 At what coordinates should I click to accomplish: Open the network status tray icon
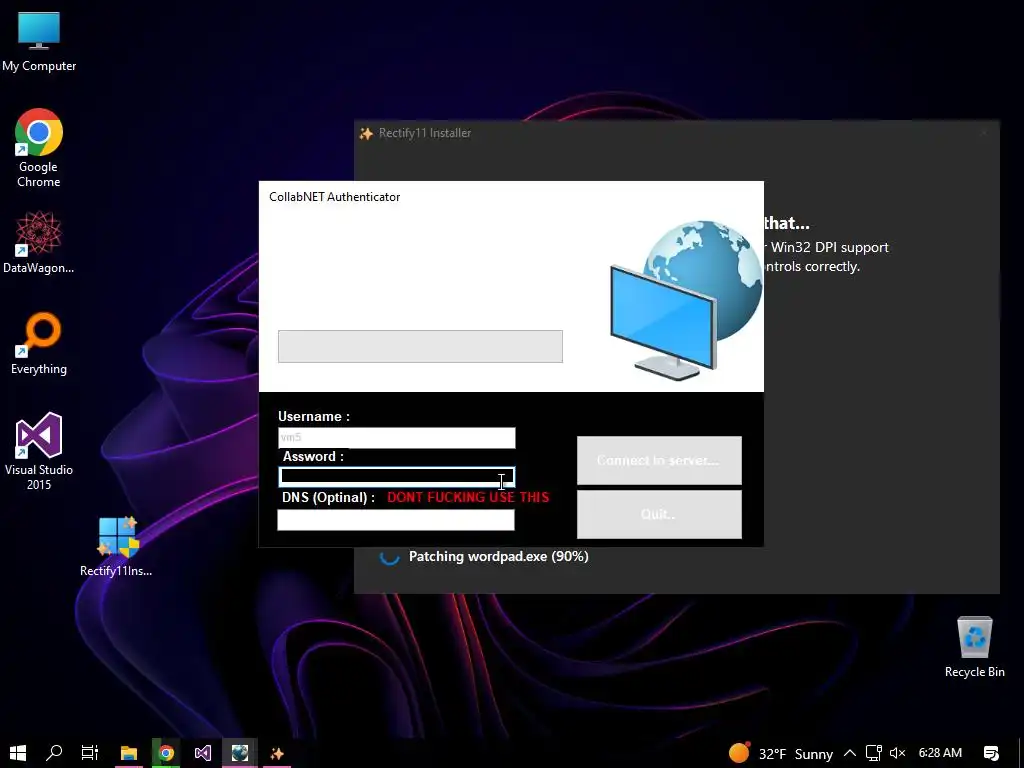pyautogui.click(x=873, y=754)
